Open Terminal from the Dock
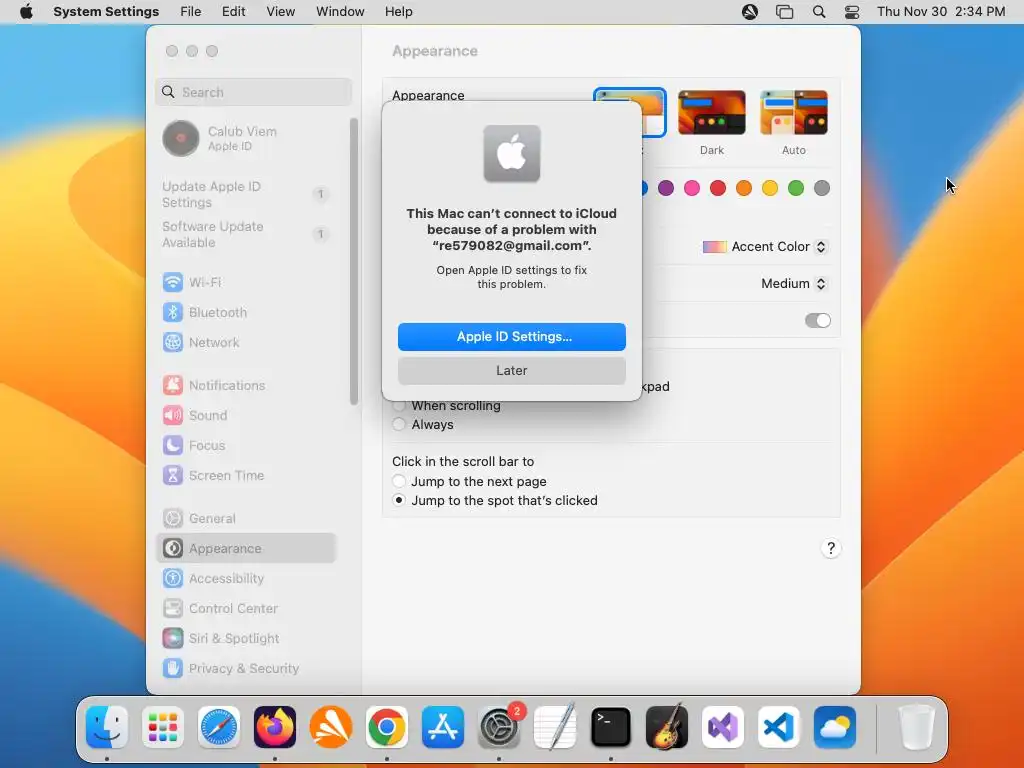The width and height of the screenshot is (1024, 768). click(611, 727)
